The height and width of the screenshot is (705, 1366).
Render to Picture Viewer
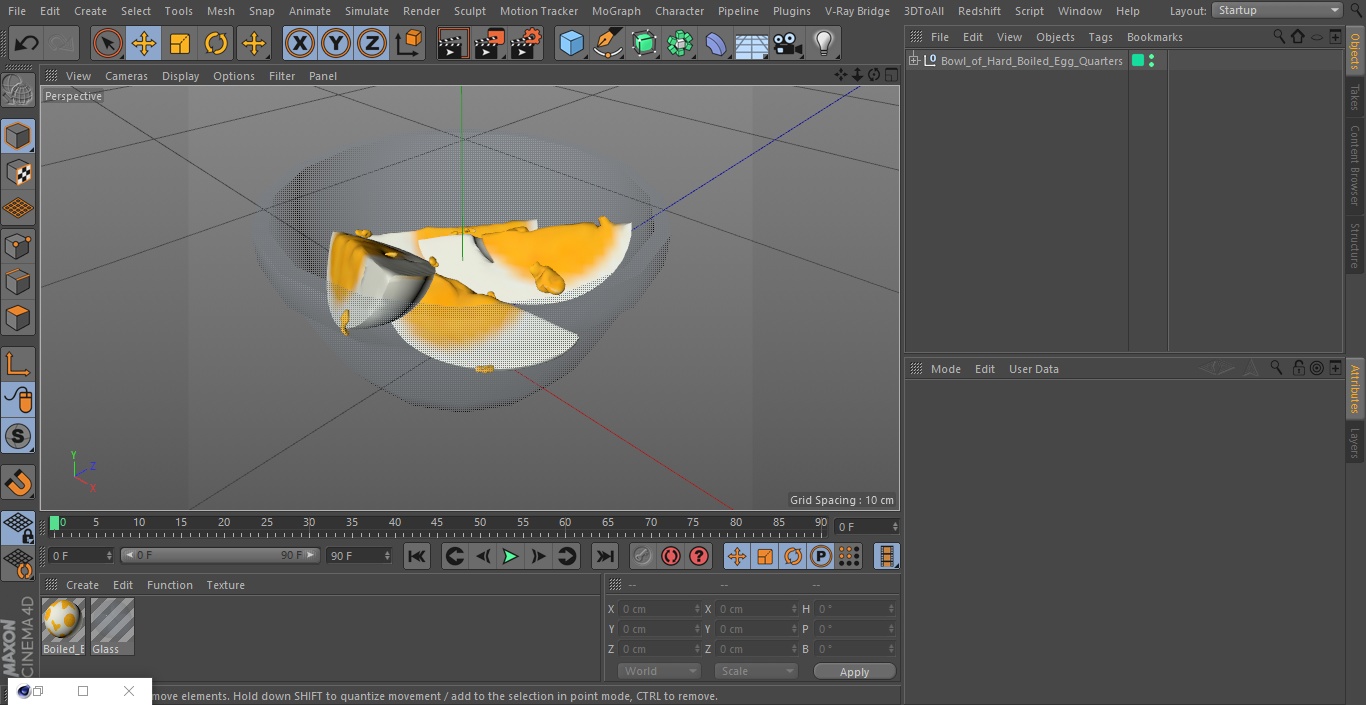(489, 43)
